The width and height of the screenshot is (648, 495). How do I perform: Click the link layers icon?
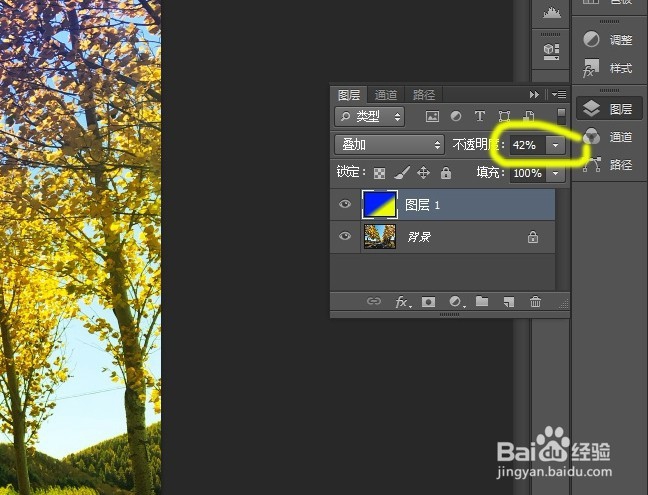[374, 301]
